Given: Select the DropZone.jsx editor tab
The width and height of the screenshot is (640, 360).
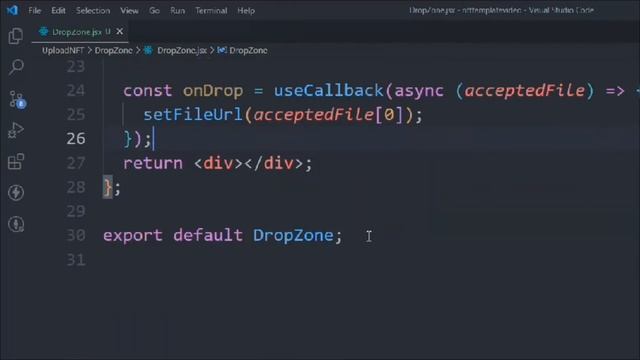Looking at the screenshot, I should 80,31.
